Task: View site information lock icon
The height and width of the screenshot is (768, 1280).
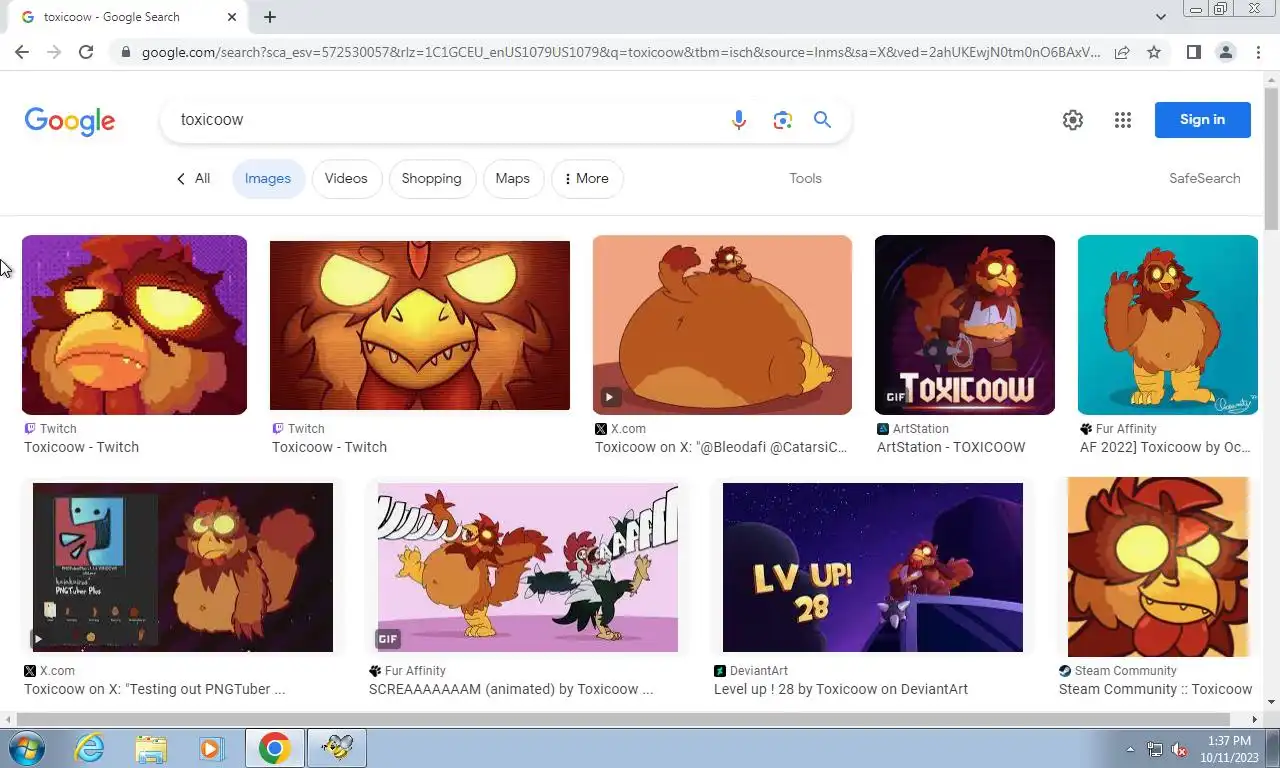Action: pyautogui.click(x=124, y=52)
